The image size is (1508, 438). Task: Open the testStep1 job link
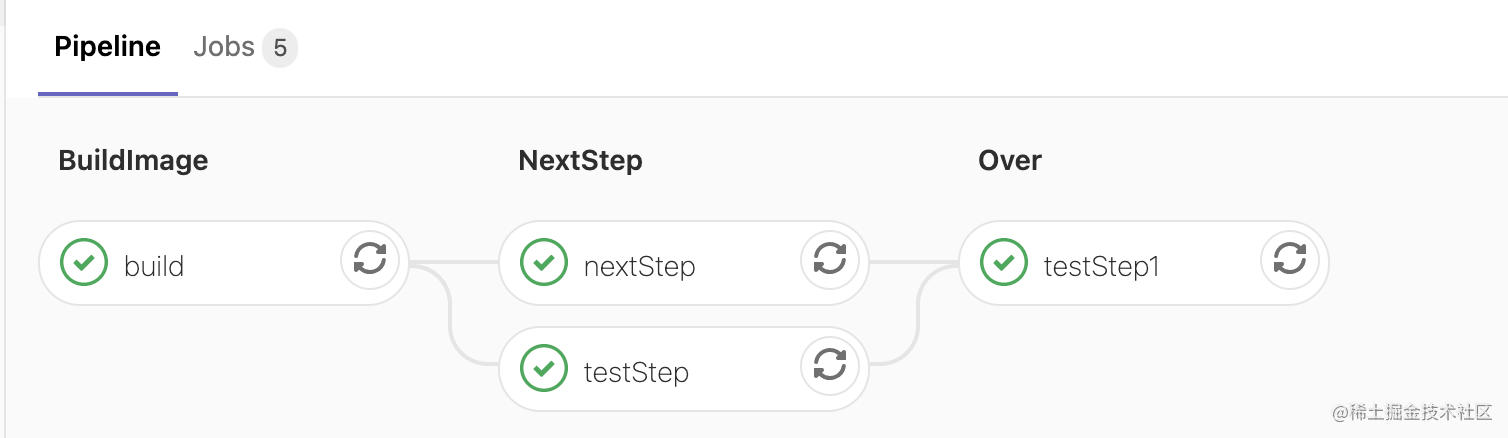[1101, 267]
